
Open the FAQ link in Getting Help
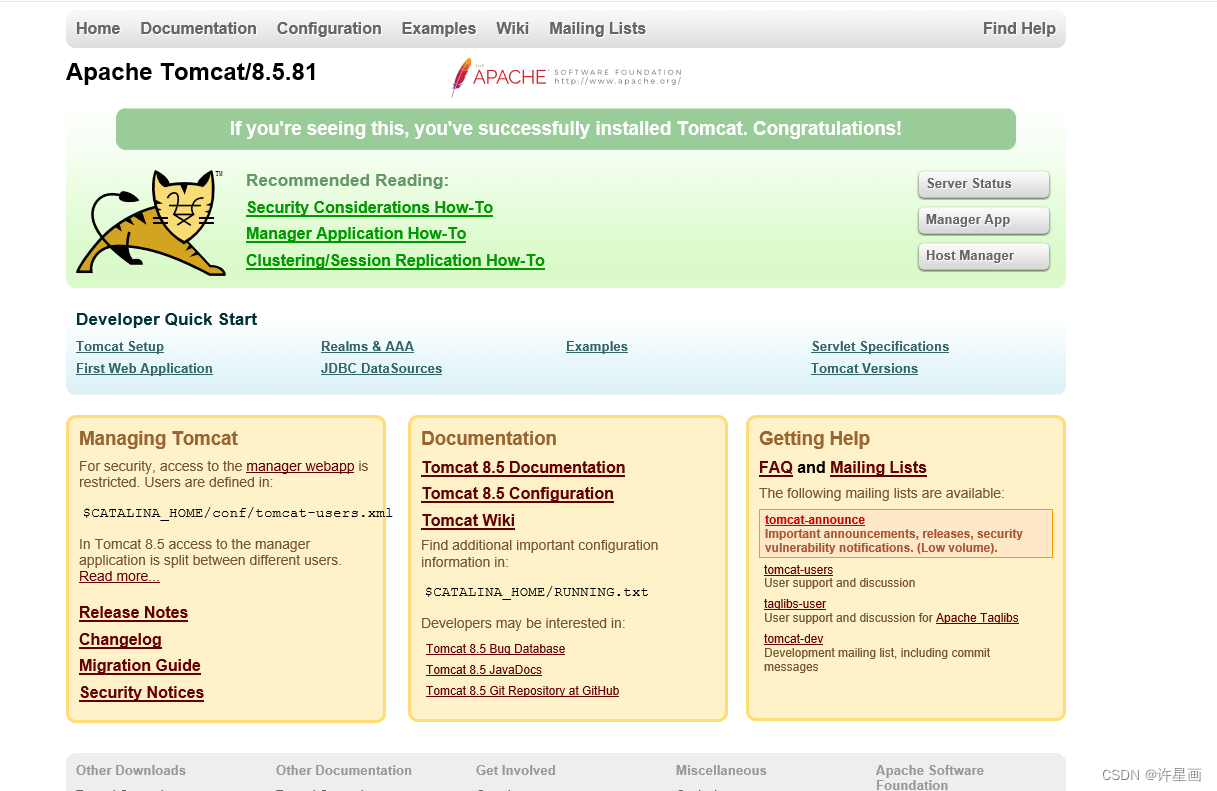(776, 468)
